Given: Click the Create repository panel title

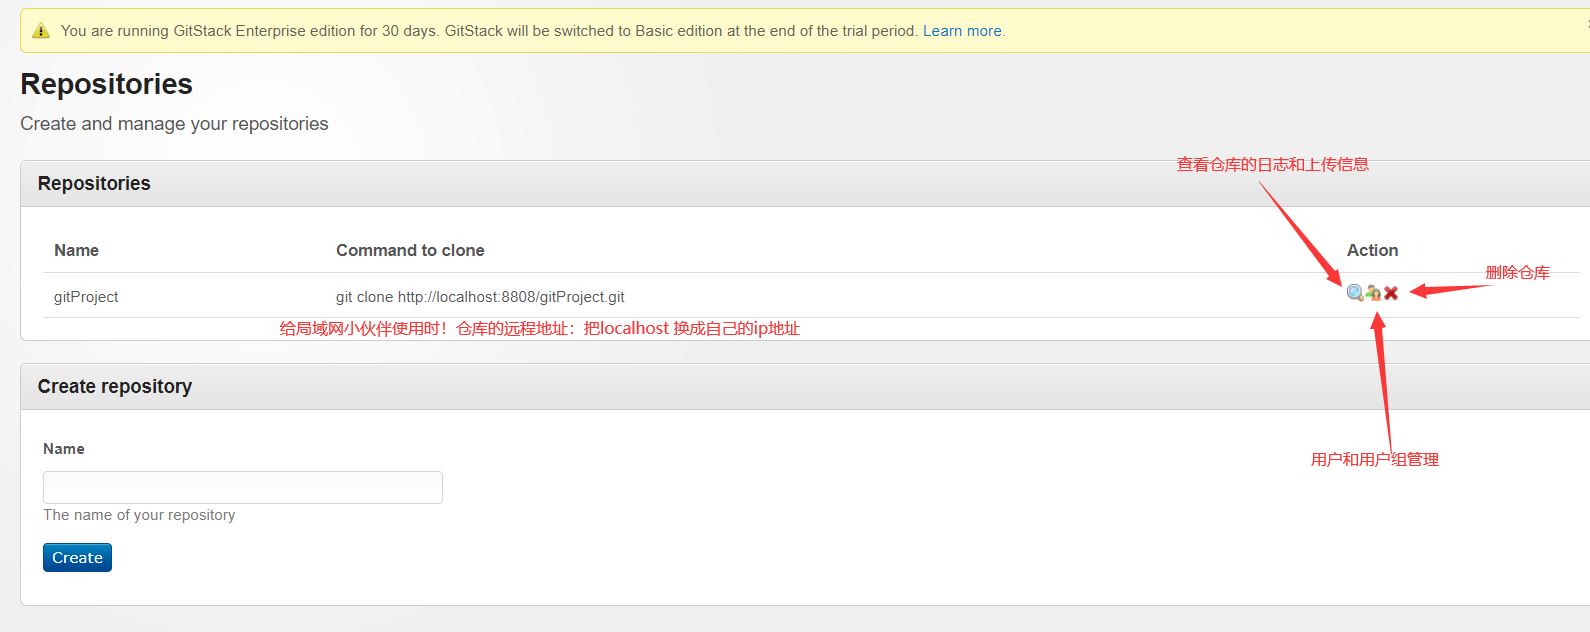Looking at the screenshot, I should [x=115, y=387].
